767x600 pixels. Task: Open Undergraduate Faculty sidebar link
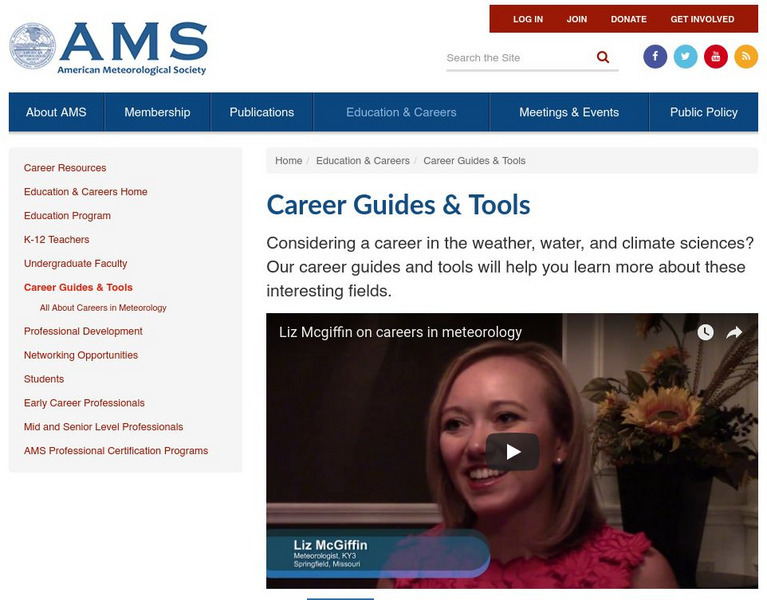(x=75, y=264)
